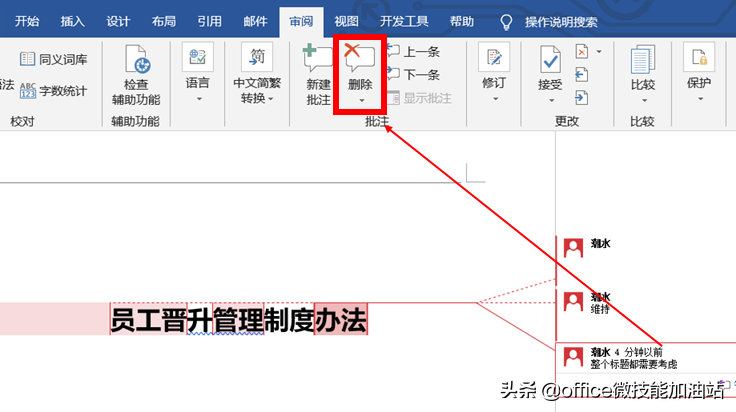Toggle 修订 track changes icon

[494, 57]
